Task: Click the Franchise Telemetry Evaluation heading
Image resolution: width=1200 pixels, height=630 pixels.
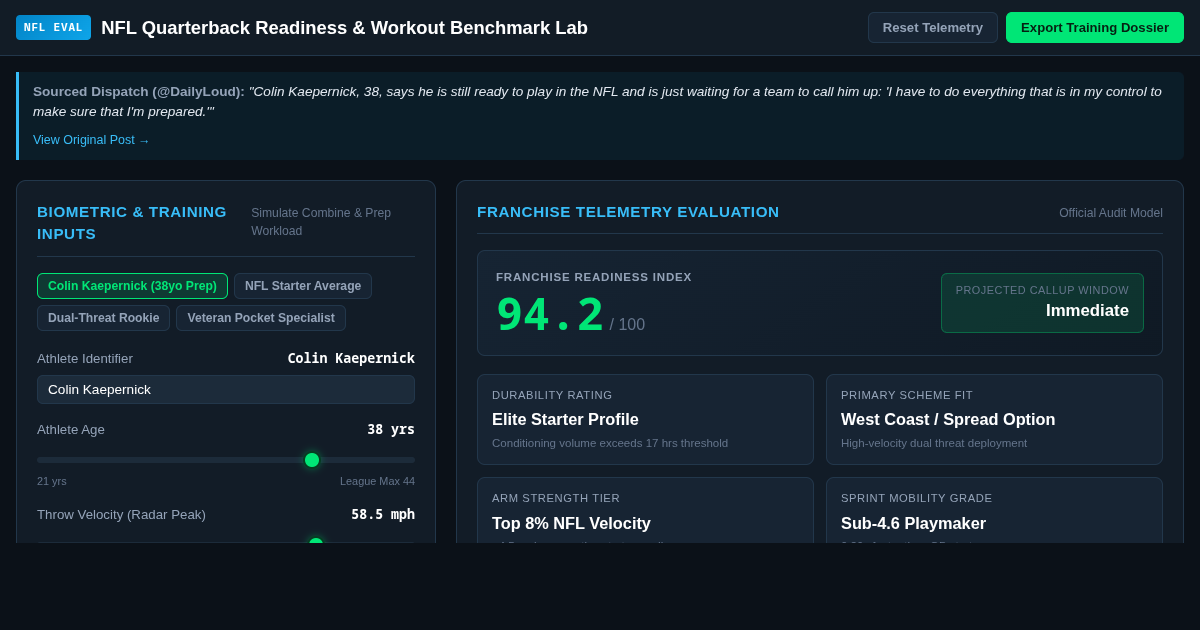Action: (628, 212)
